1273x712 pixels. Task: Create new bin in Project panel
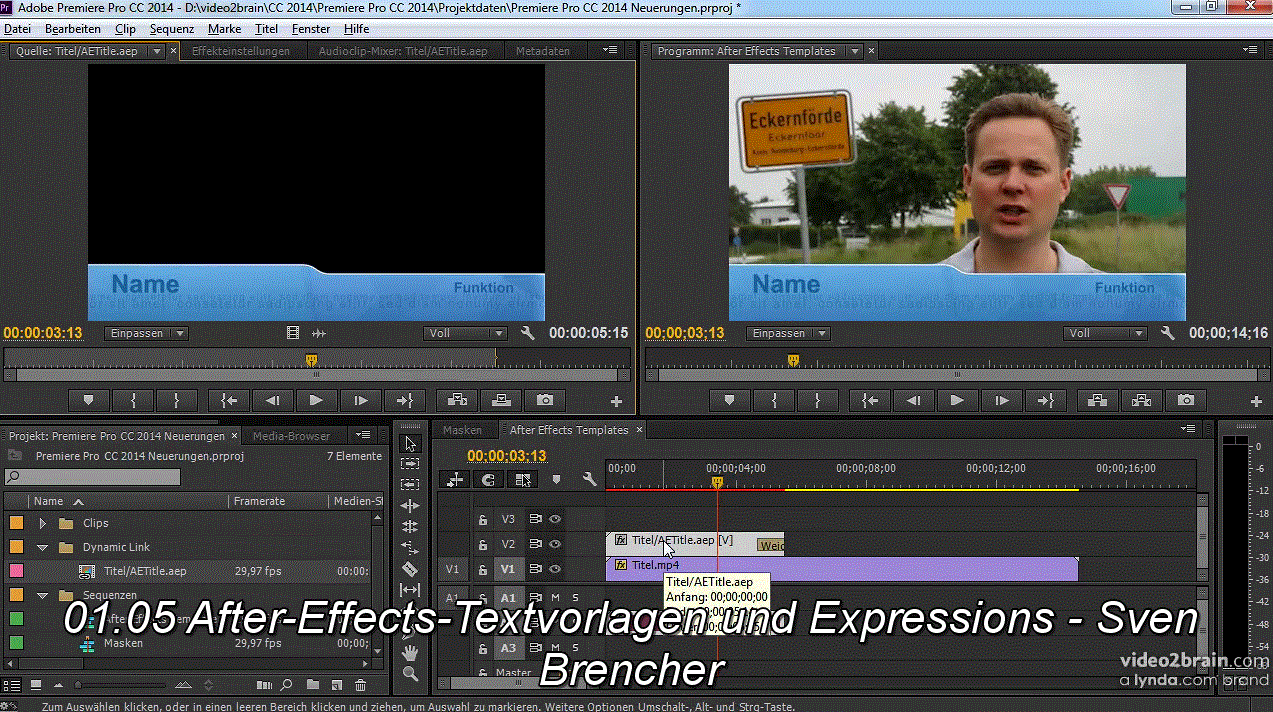click(313, 685)
